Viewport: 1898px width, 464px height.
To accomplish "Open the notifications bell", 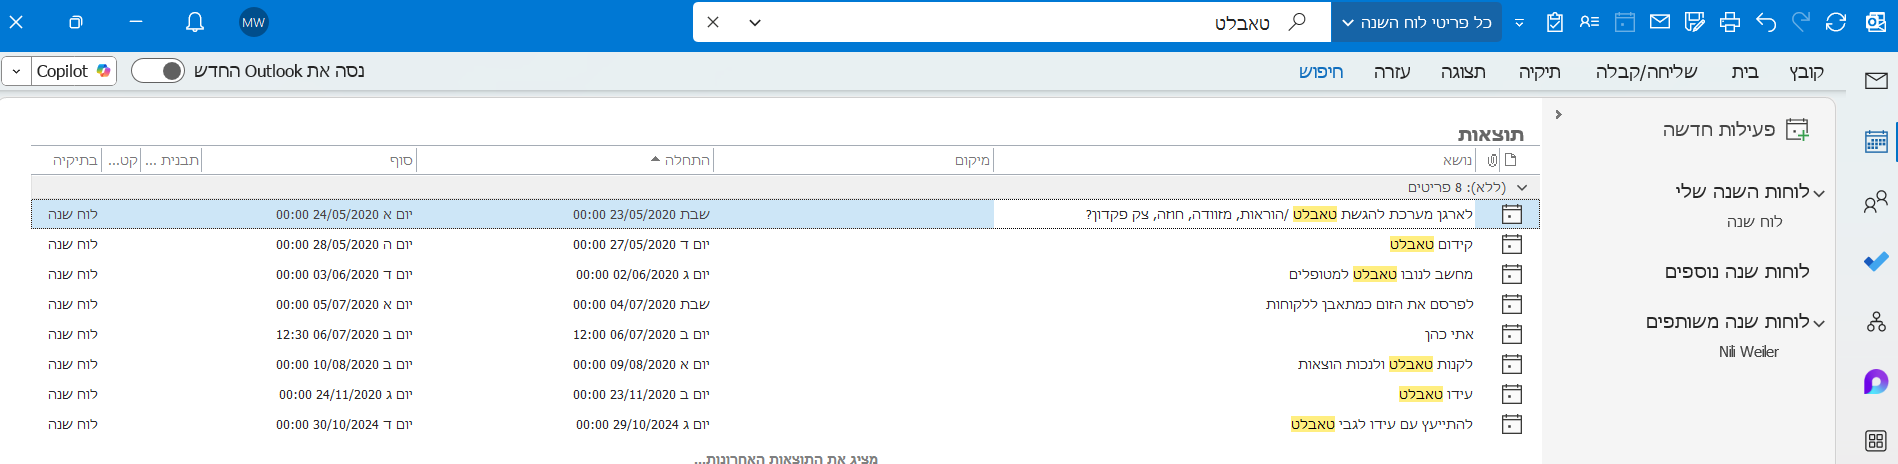I will [x=195, y=22].
